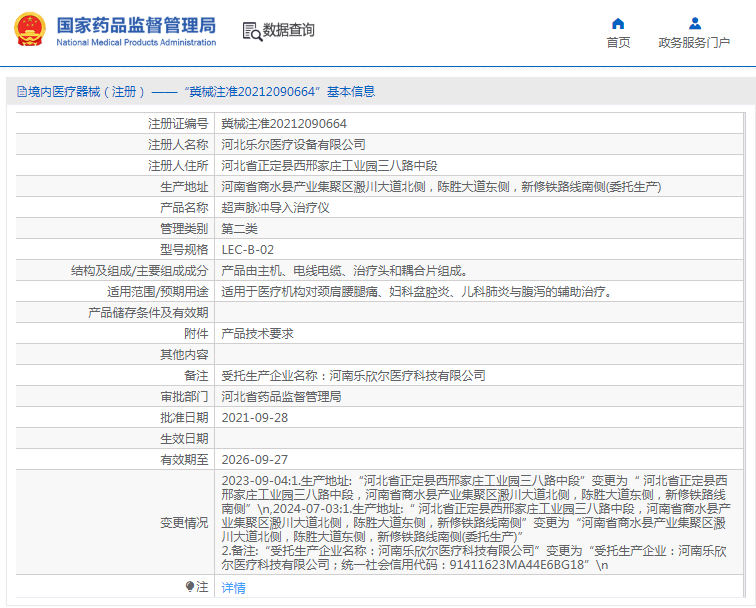Click the 注册证编号 label
This screenshot has height=608, width=756.
click(x=178, y=124)
